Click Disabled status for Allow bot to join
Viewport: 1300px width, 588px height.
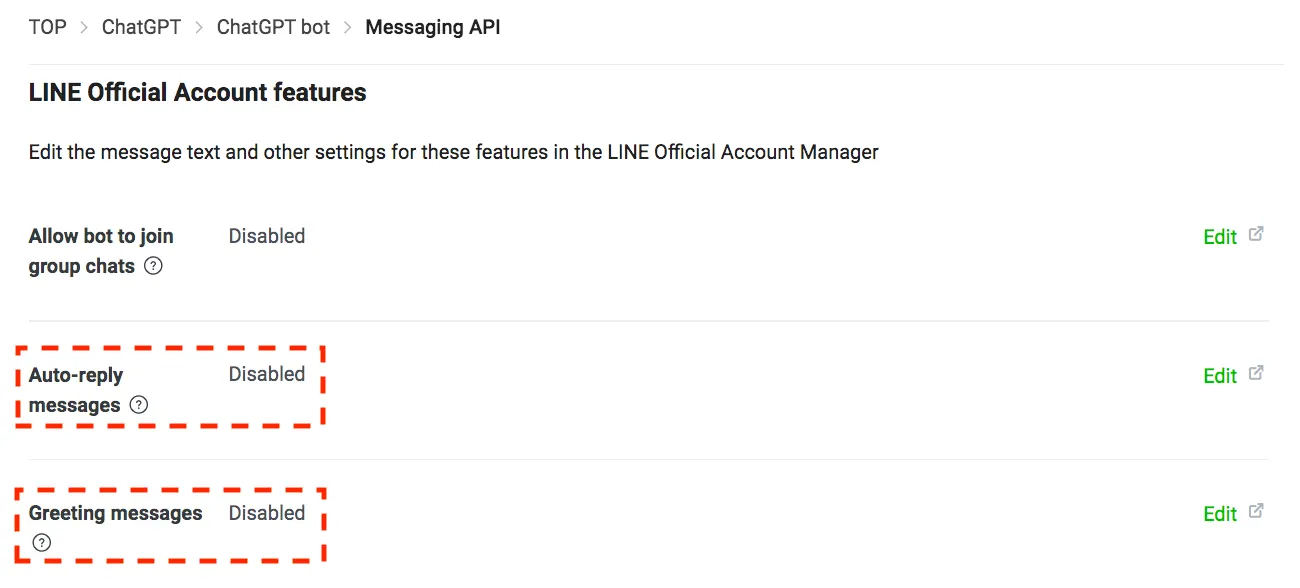pyautogui.click(x=267, y=236)
